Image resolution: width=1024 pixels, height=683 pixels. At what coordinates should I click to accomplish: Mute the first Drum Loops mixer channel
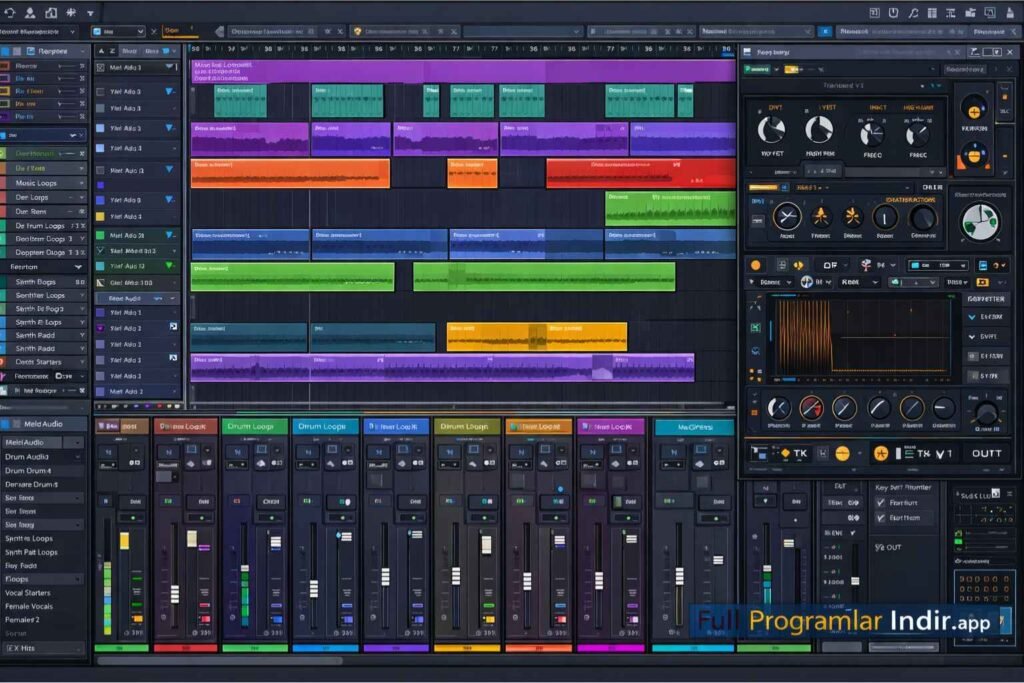click(x=168, y=450)
